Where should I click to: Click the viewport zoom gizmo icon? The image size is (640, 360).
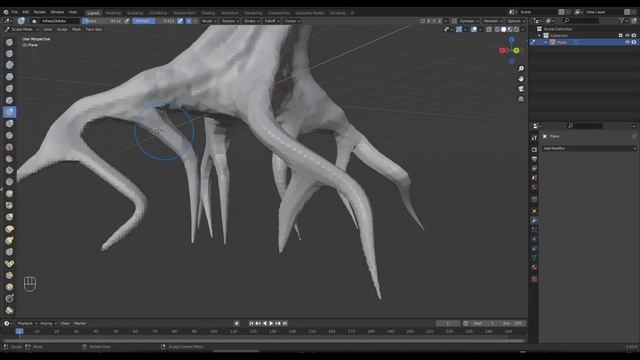521,69
